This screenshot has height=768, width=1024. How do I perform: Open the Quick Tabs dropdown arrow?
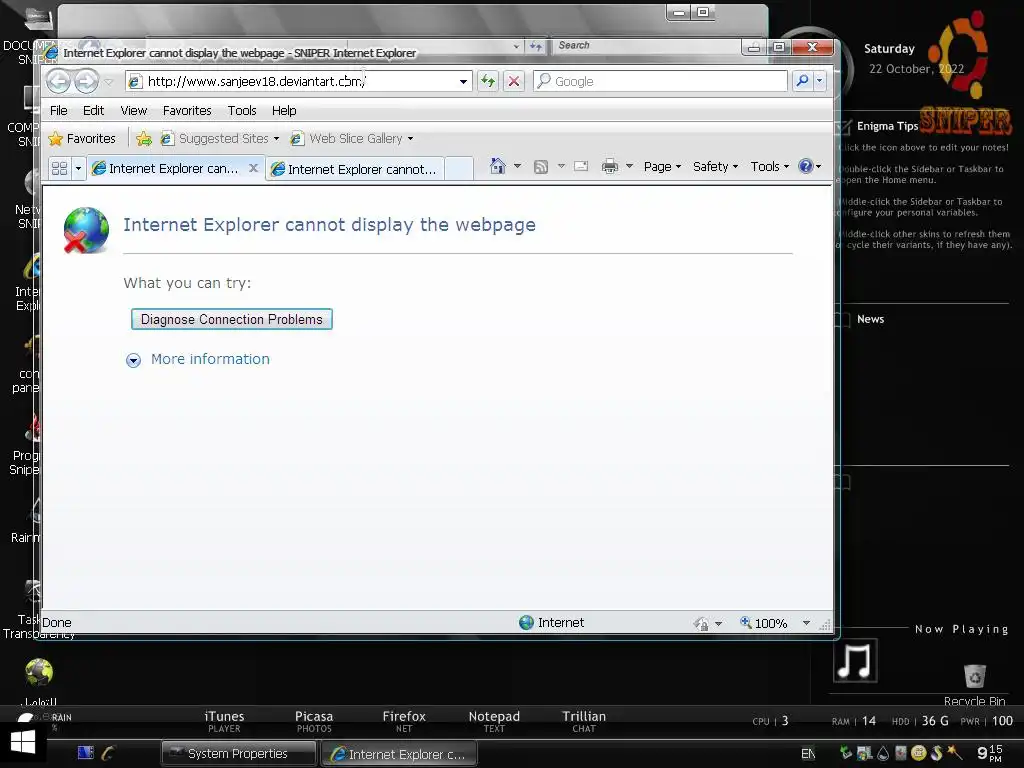(x=78, y=168)
